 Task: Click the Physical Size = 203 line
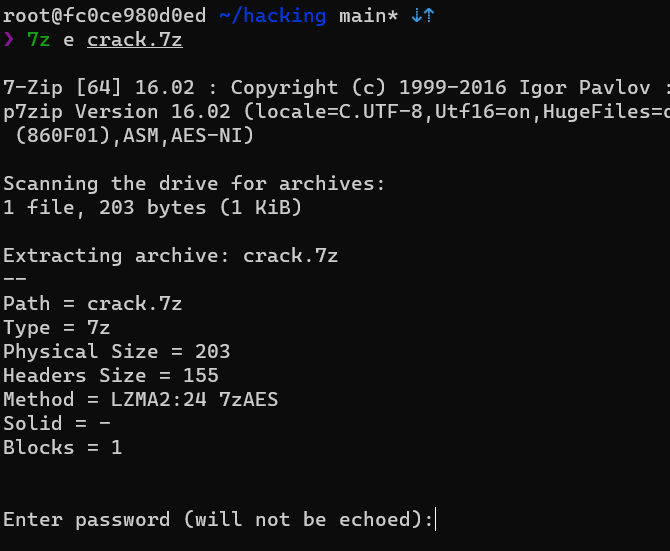116,352
